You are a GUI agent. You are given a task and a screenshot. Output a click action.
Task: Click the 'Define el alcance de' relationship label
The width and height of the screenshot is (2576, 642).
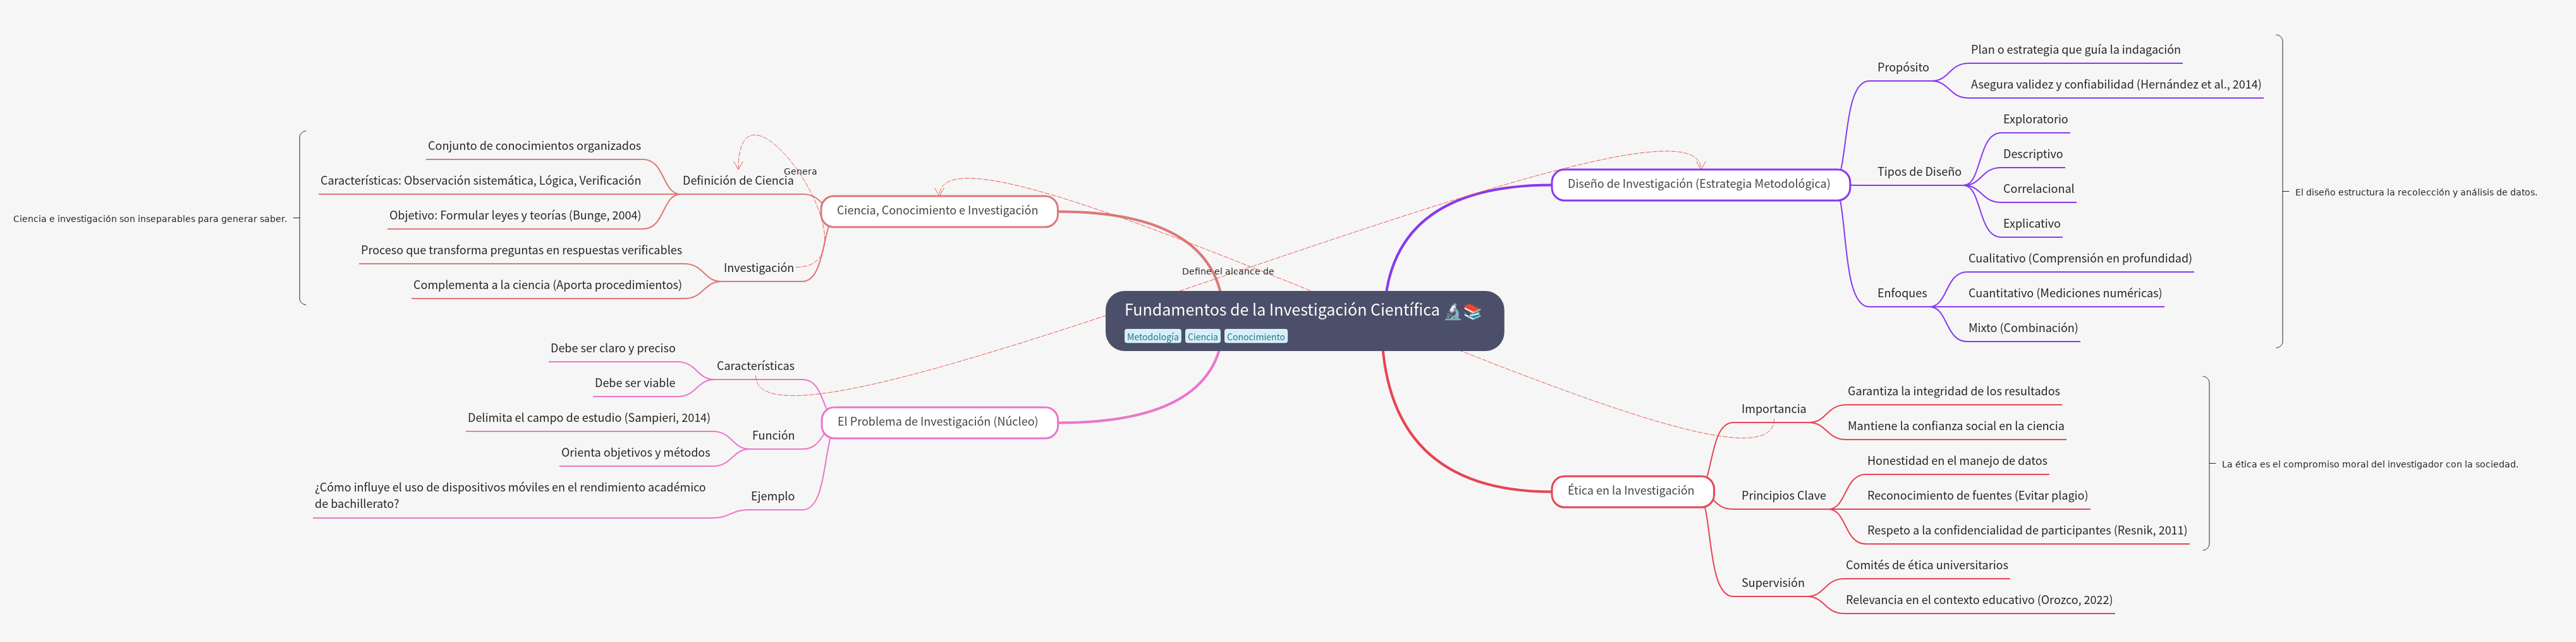point(1227,271)
